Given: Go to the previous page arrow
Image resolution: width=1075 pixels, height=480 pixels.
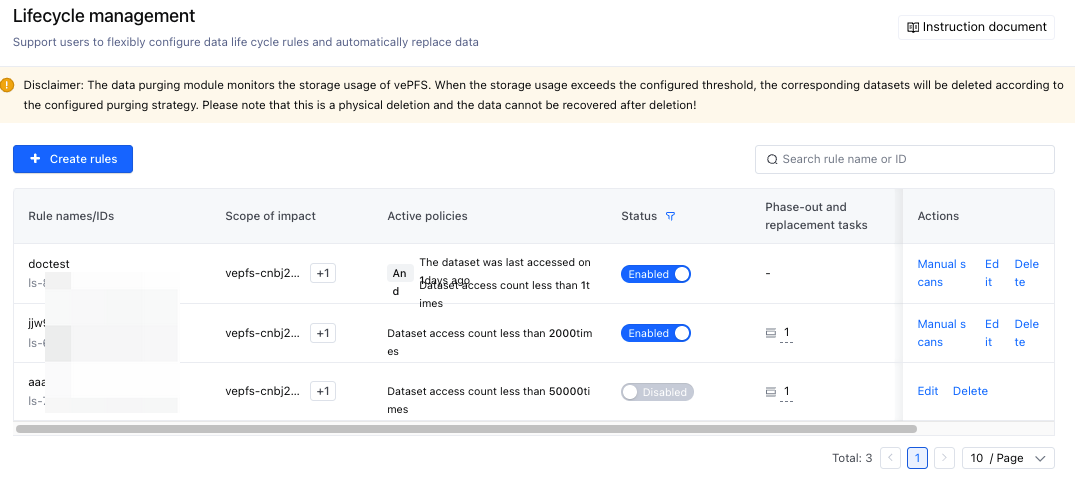Looking at the screenshot, I should tap(891, 458).
